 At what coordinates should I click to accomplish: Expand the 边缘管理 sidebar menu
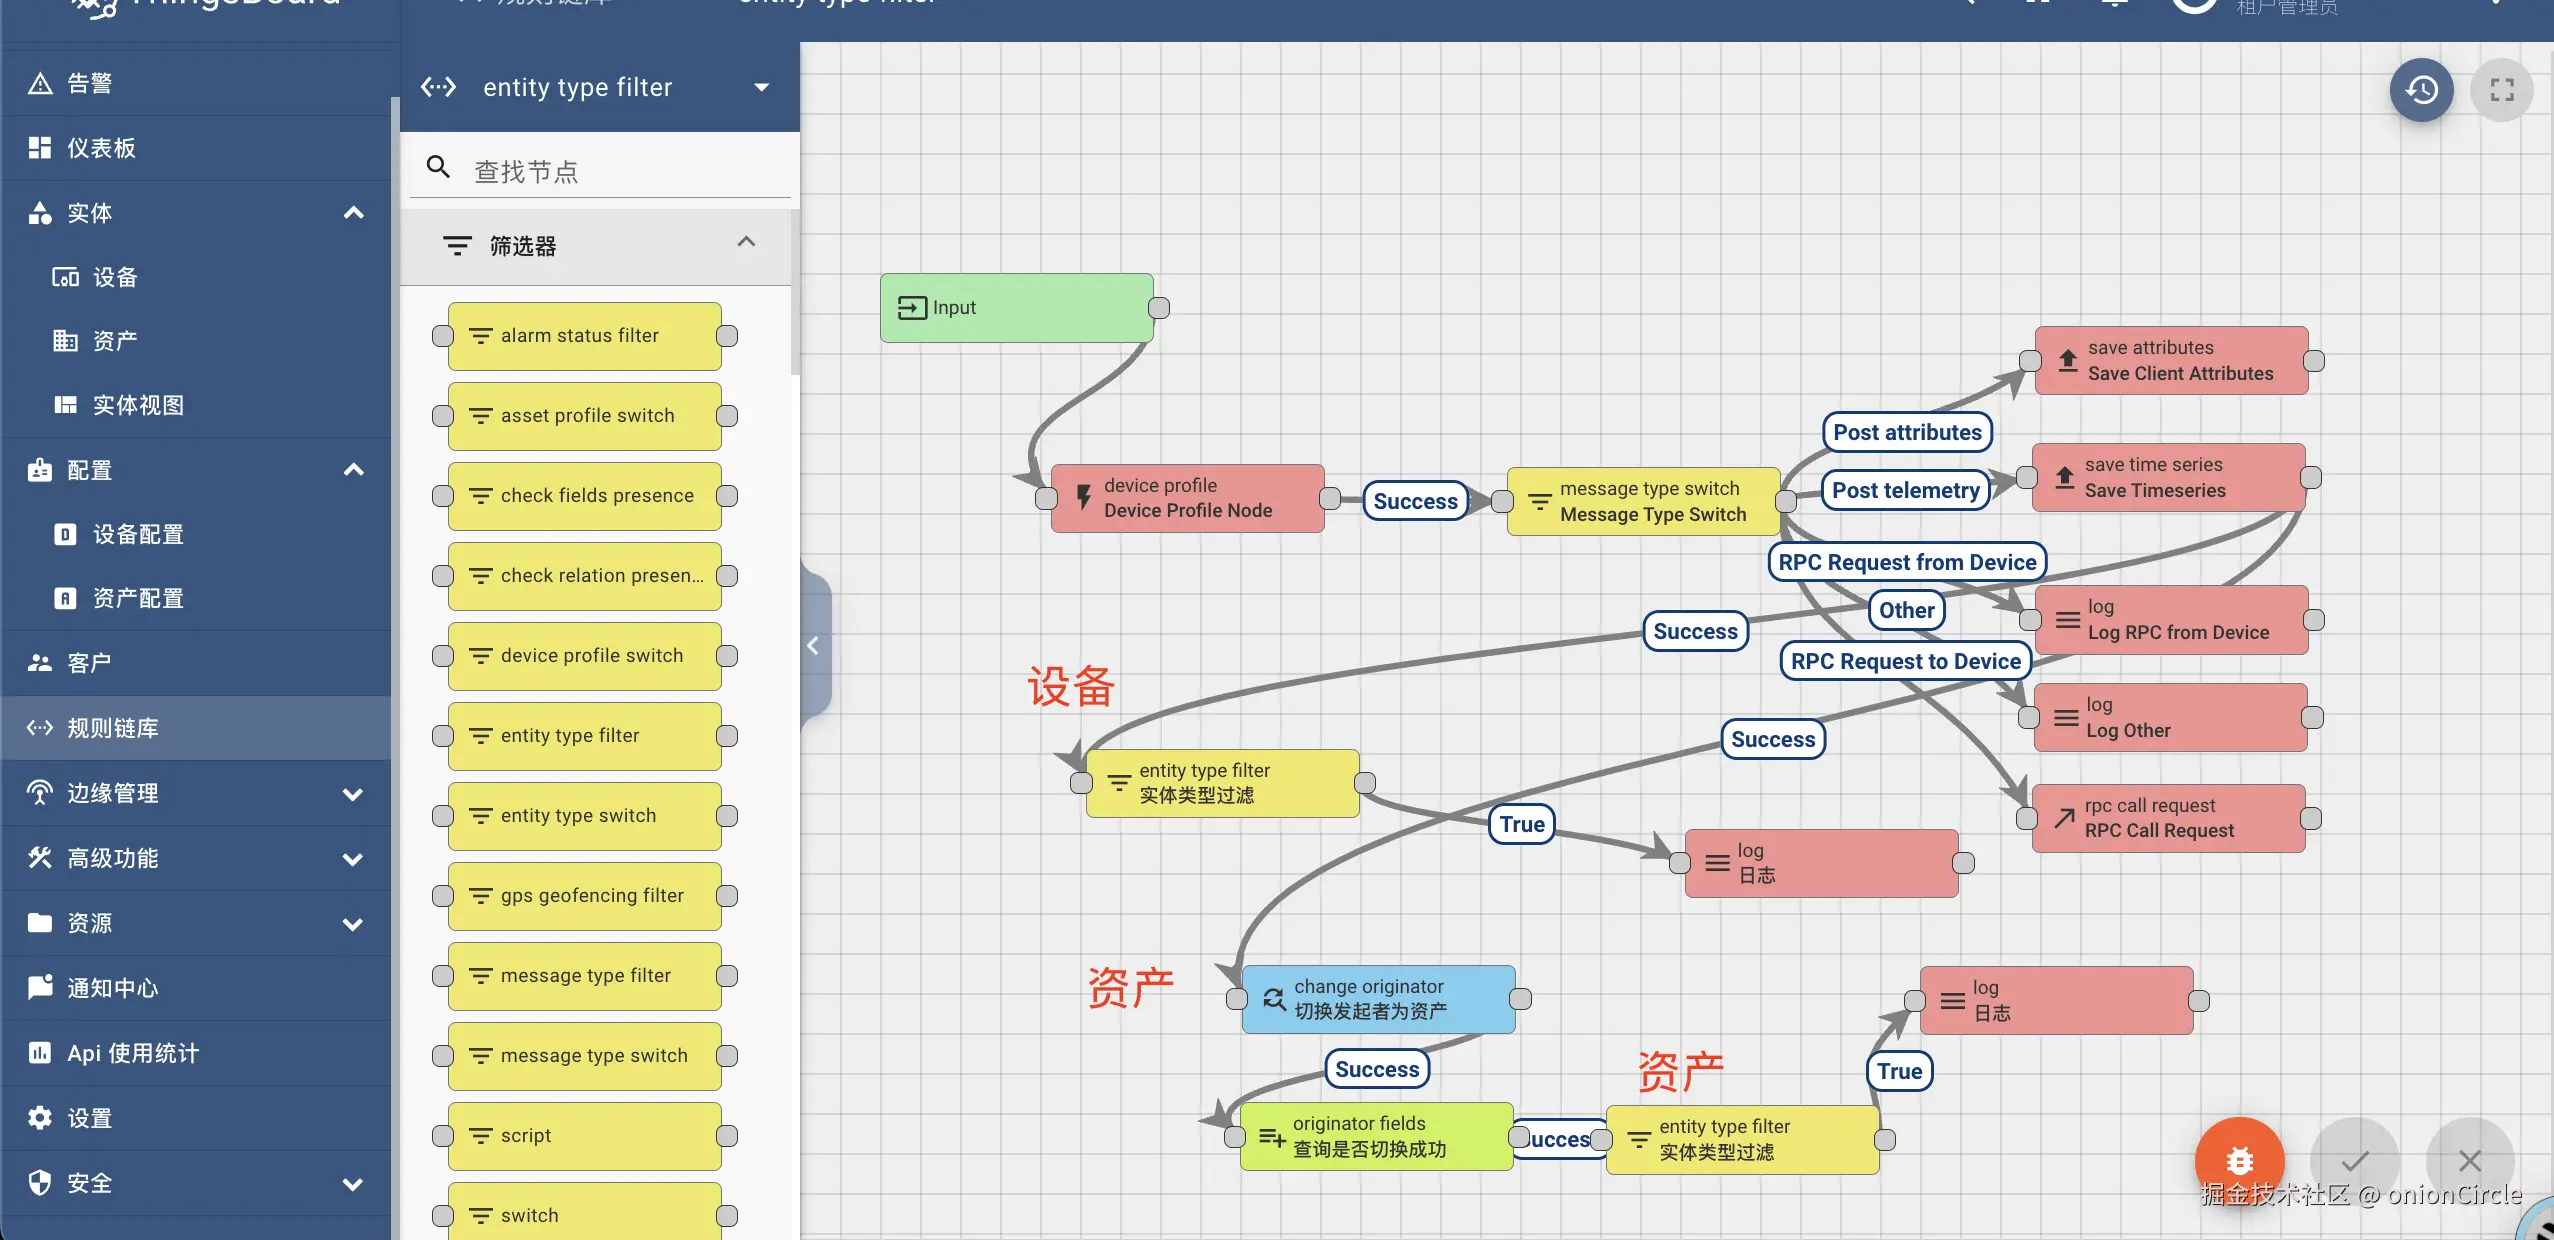pyautogui.click(x=352, y=794)
